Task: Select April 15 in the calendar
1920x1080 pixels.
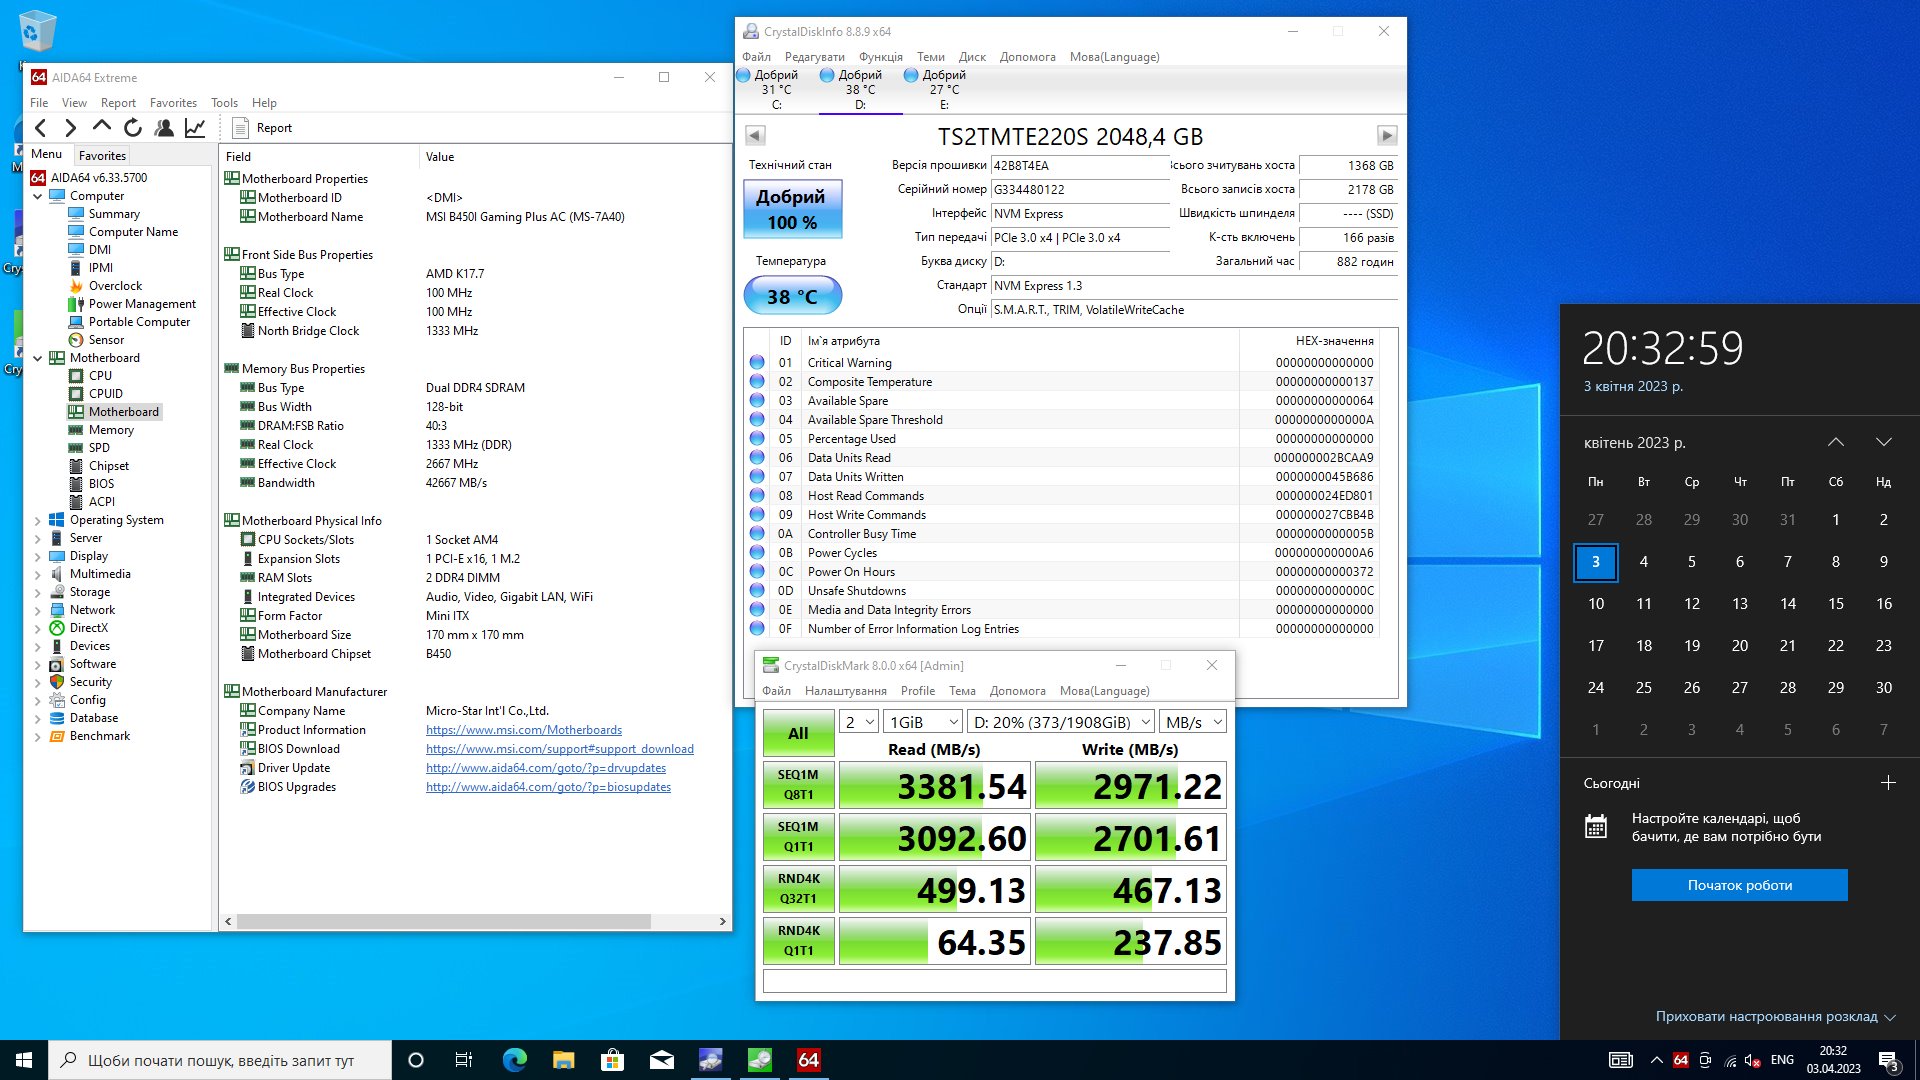Action: click(1836, 604)
